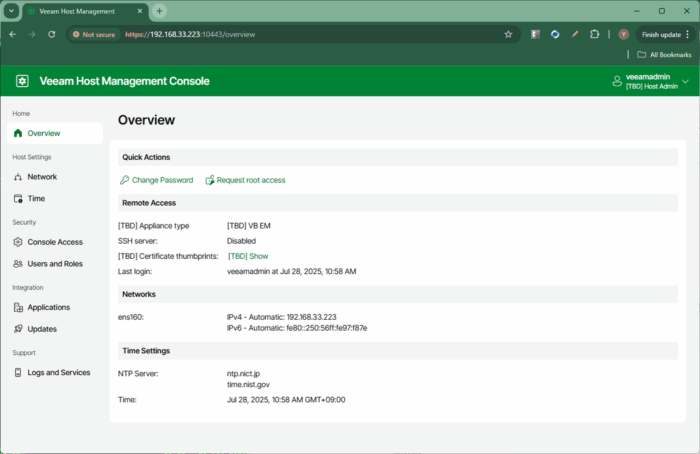Click the [TBD] VB EM appliance value
The height and width of the screenshot is (454, 700).
point(249,226)
